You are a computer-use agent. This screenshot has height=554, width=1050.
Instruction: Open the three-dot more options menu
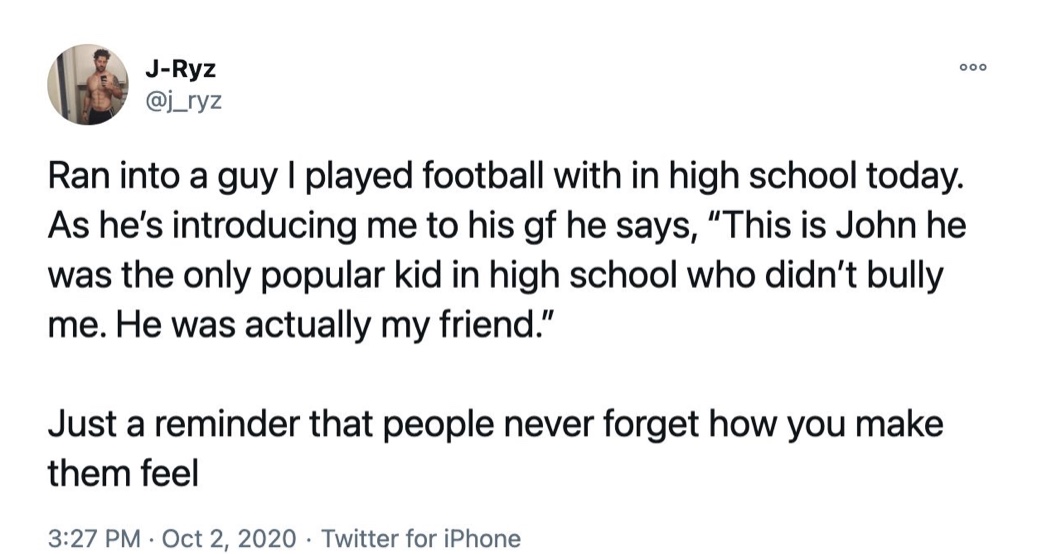pyautogui.click(x=973, y=68)
